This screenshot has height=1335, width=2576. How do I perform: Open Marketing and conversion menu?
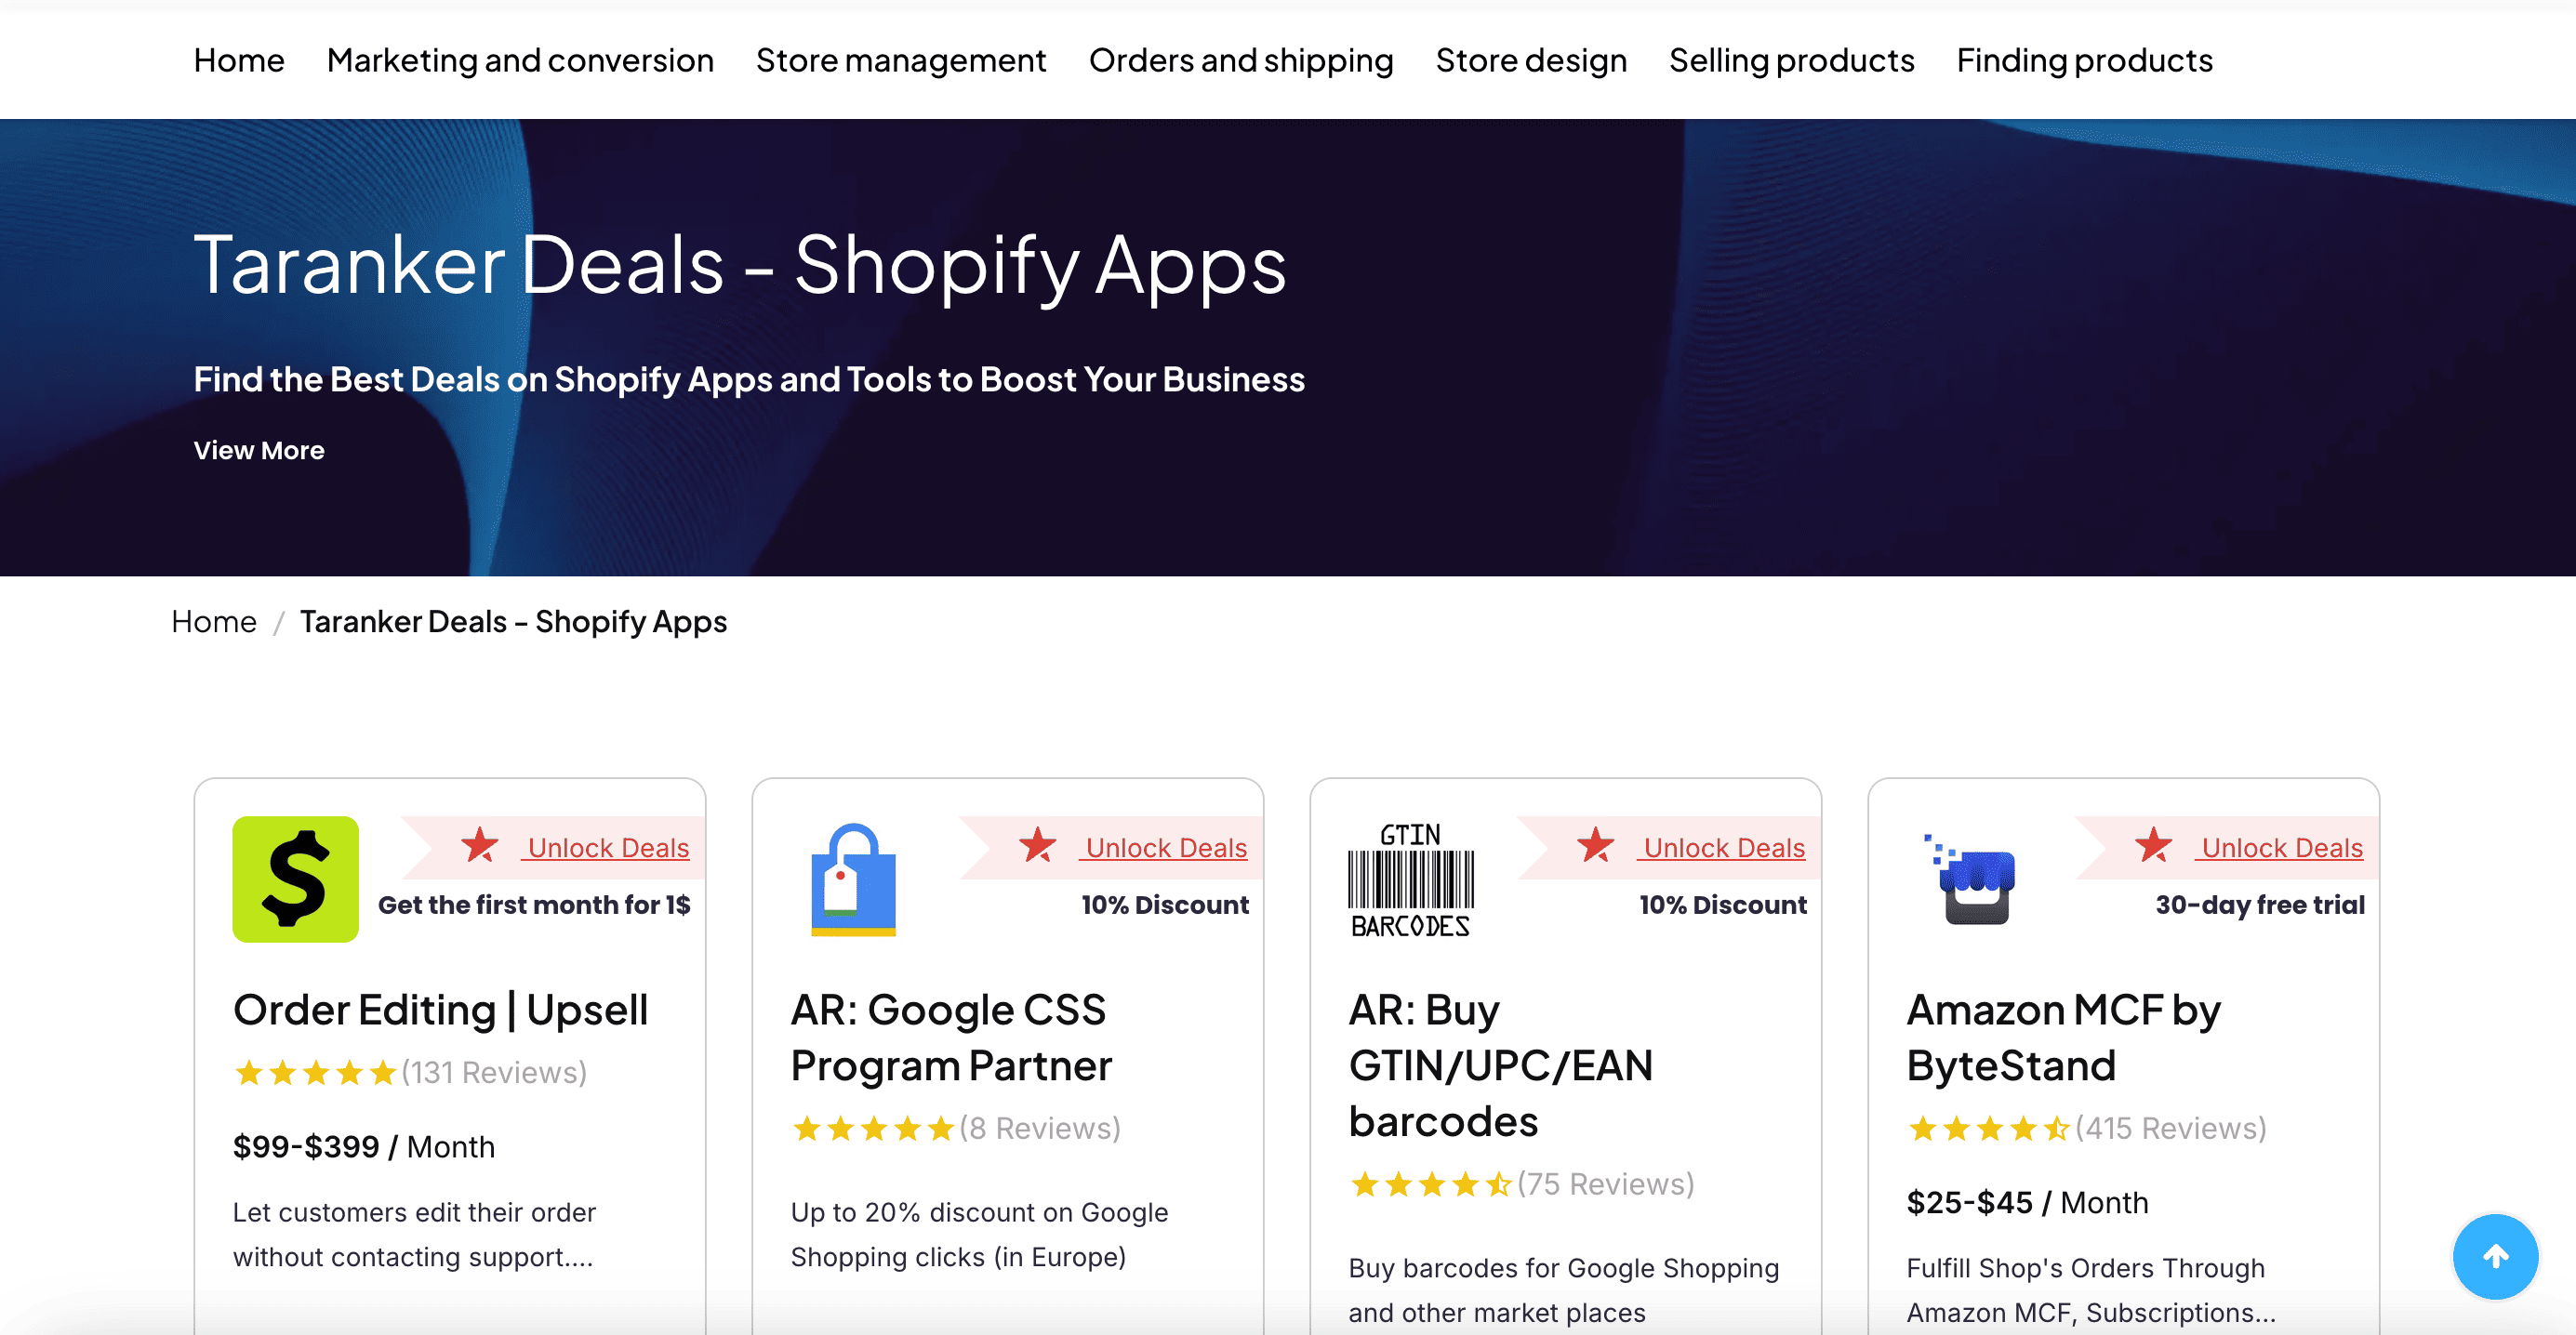pos(520,60)
